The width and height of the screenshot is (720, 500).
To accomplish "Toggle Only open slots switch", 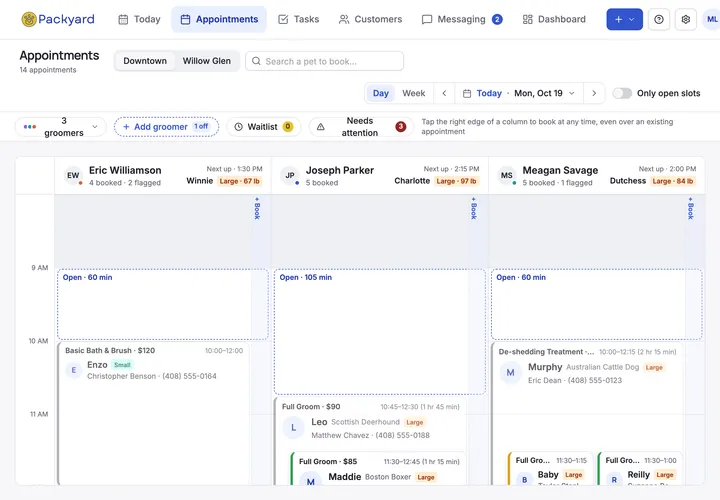I will pyautogui.click(x=622, y=93).
